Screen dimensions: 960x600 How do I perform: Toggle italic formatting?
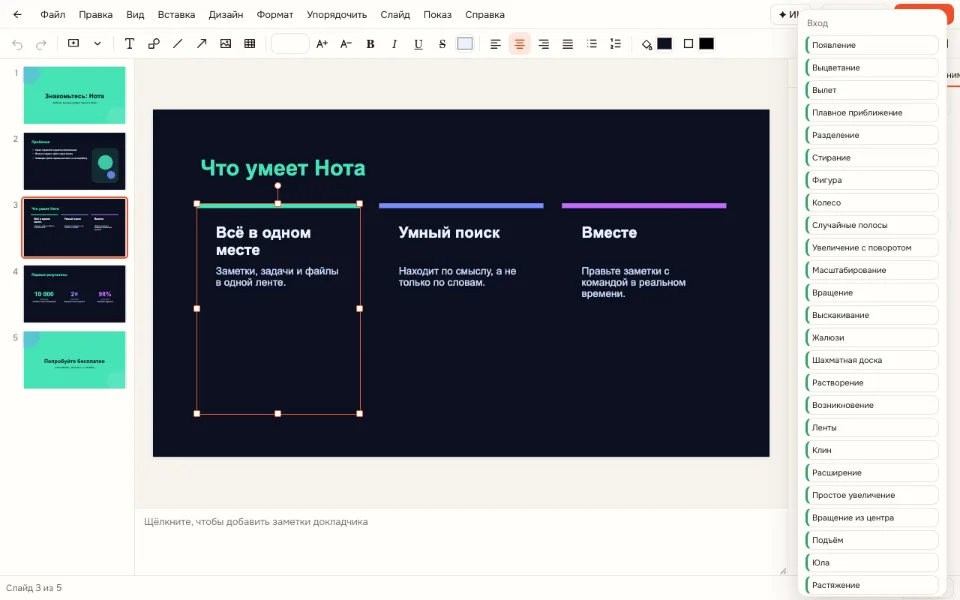pos(394,43)
